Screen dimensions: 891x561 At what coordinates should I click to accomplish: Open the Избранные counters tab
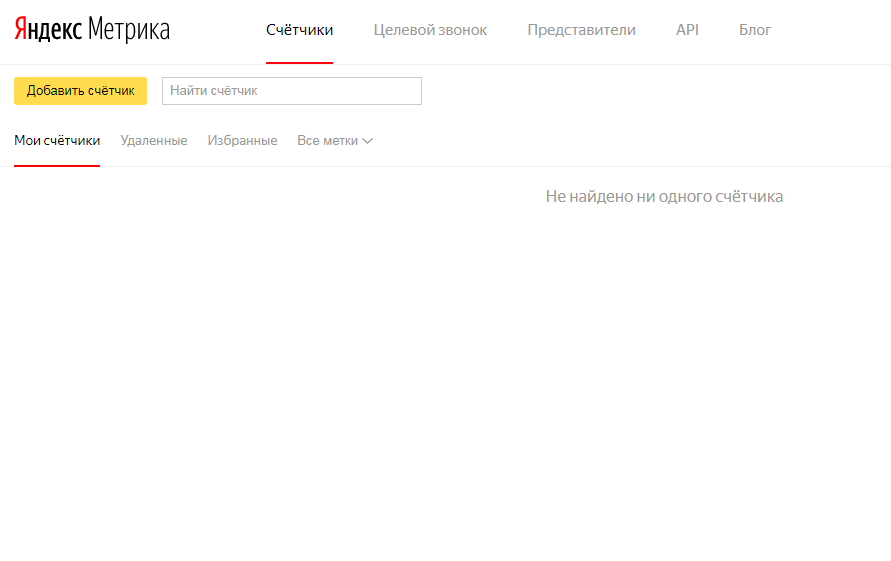(x=242, y=140)
